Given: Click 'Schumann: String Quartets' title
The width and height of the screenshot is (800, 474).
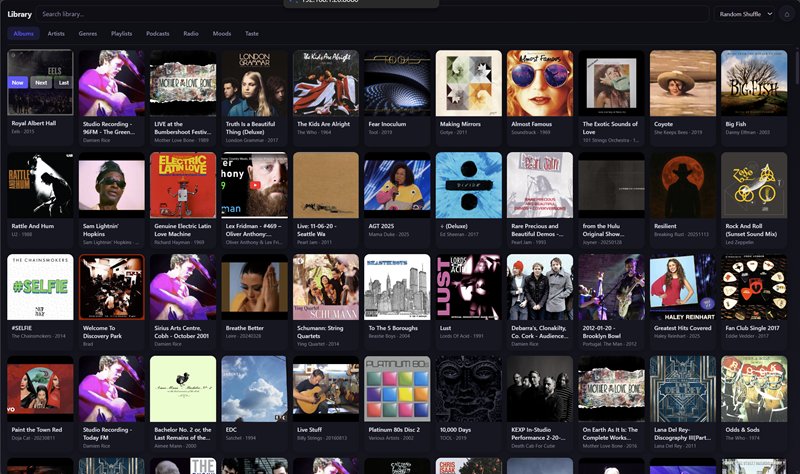Looking at the screenshot, I should pyautogui.click(x=321, y=332).
